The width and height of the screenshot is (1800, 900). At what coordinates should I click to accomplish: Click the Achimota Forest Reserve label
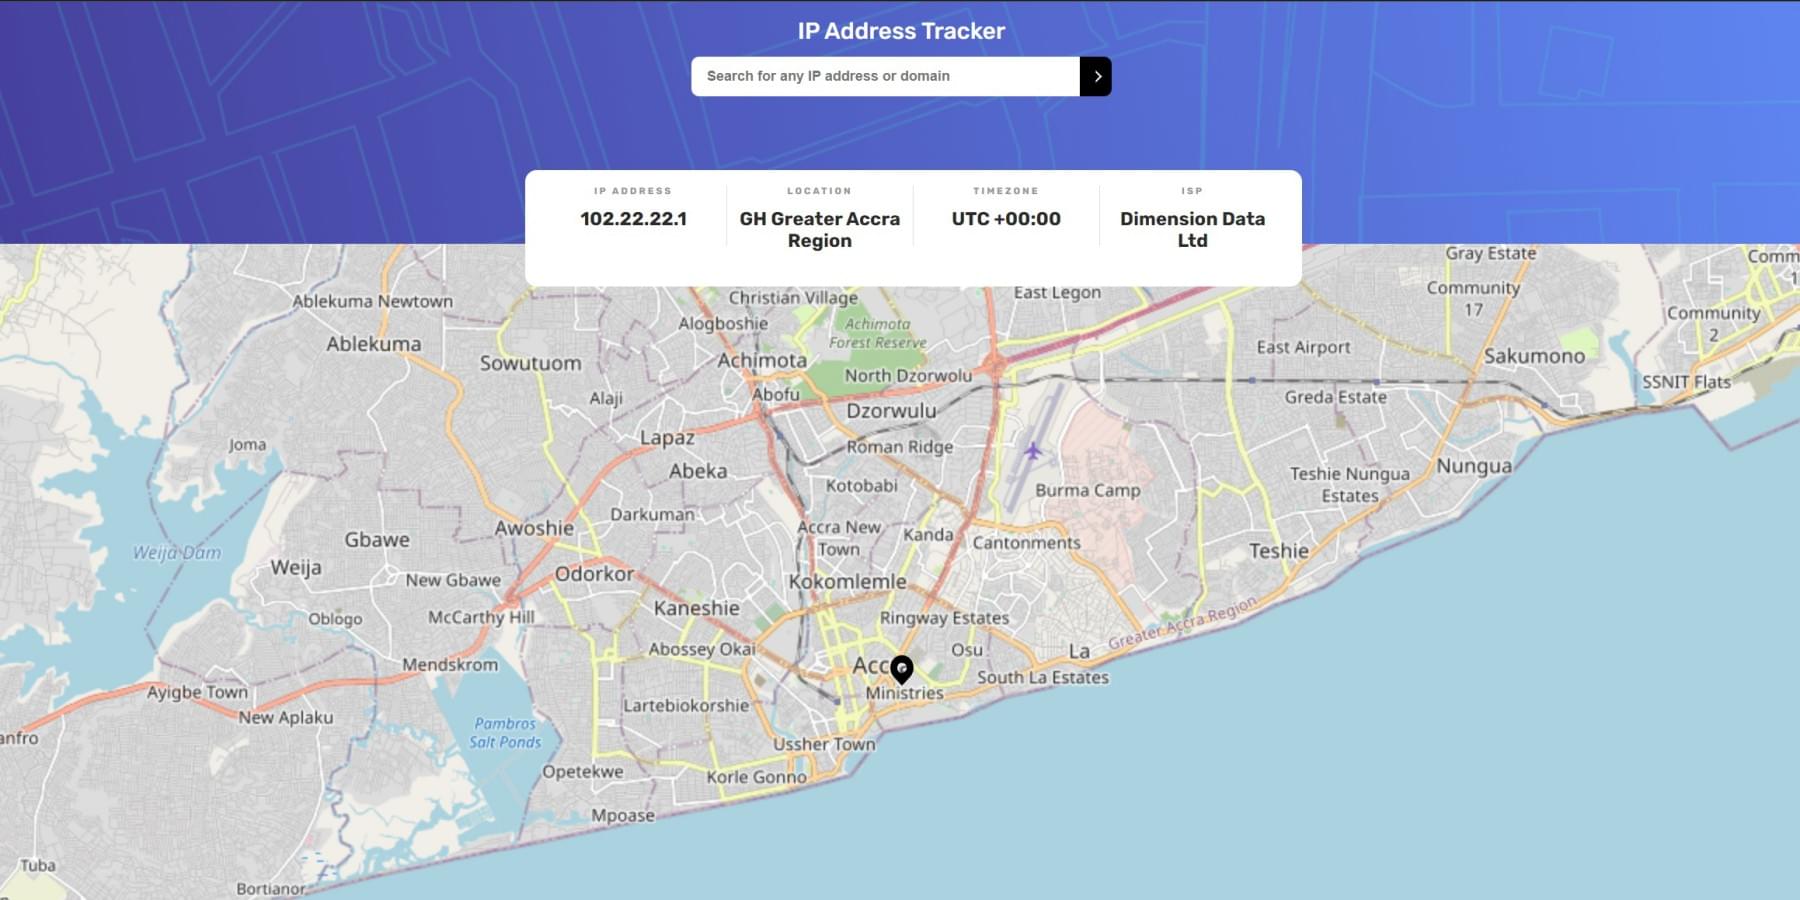click(x=877, y=333)
